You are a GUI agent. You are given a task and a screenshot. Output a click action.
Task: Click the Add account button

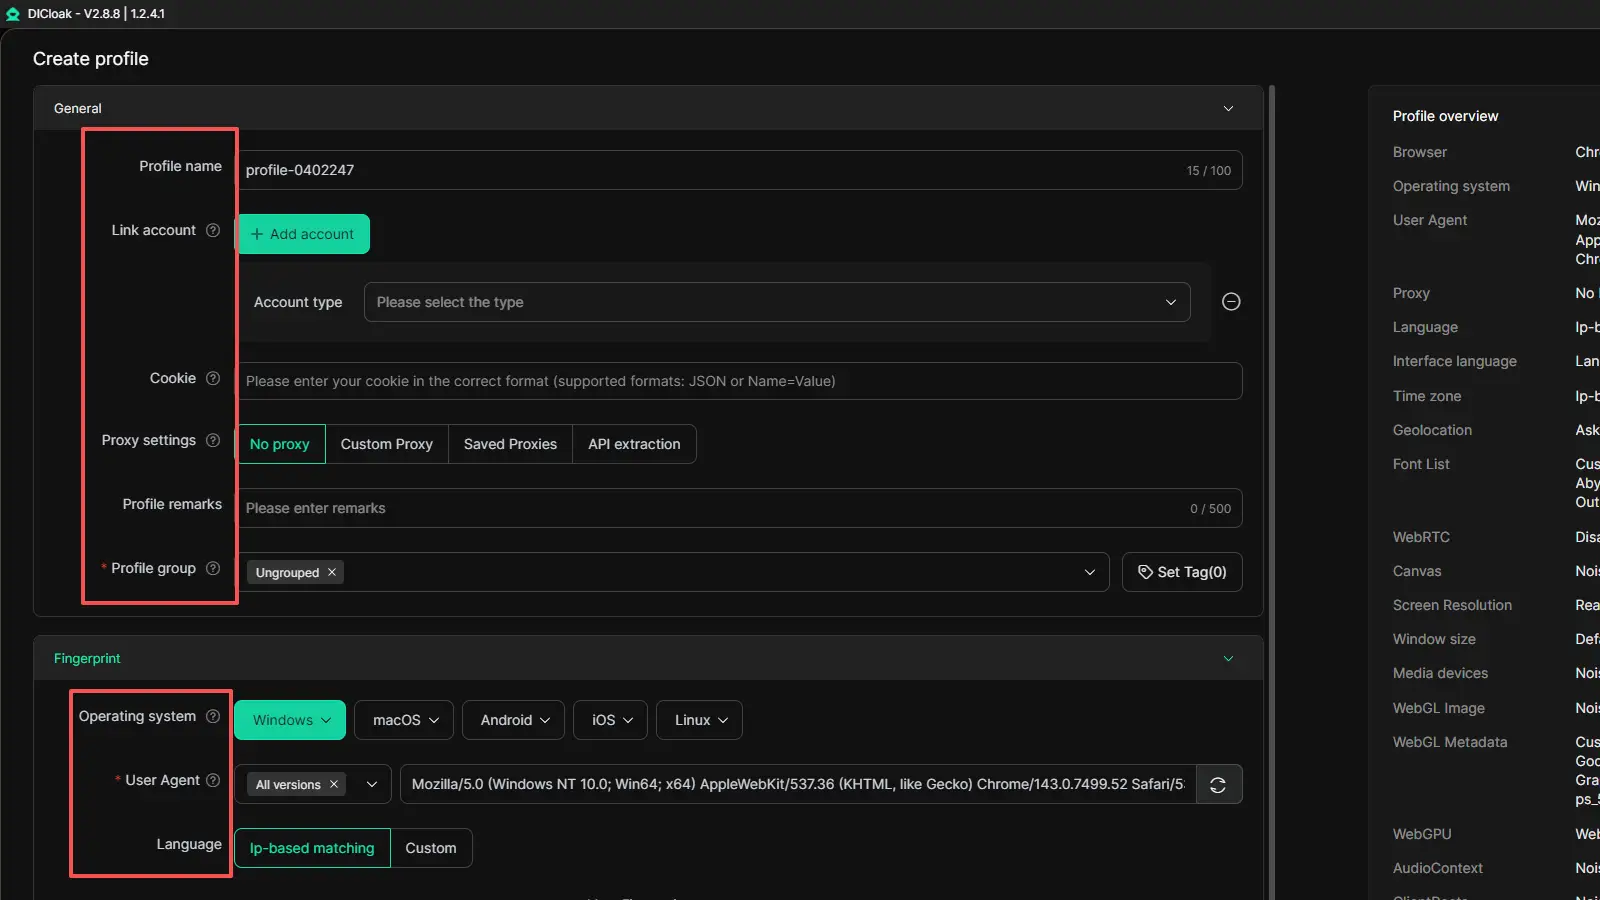click(x=303, y=234)
